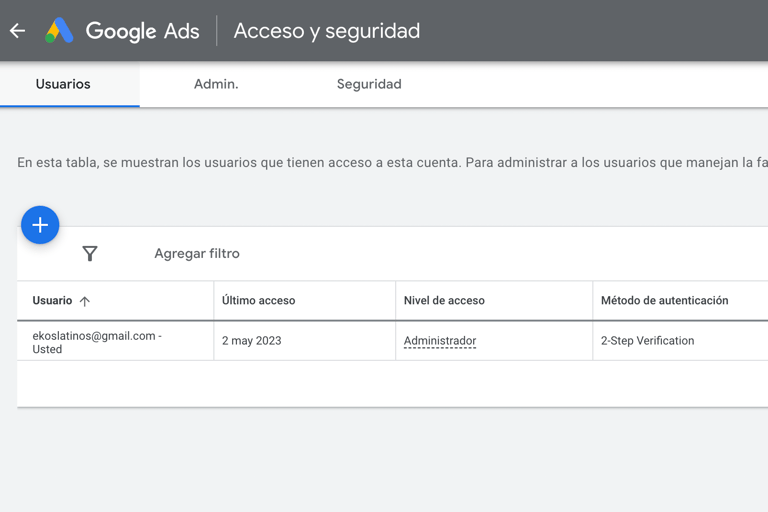Add a new user with the plus button
The height and width of the screenshot is (512, 768).
click(40, 225)
